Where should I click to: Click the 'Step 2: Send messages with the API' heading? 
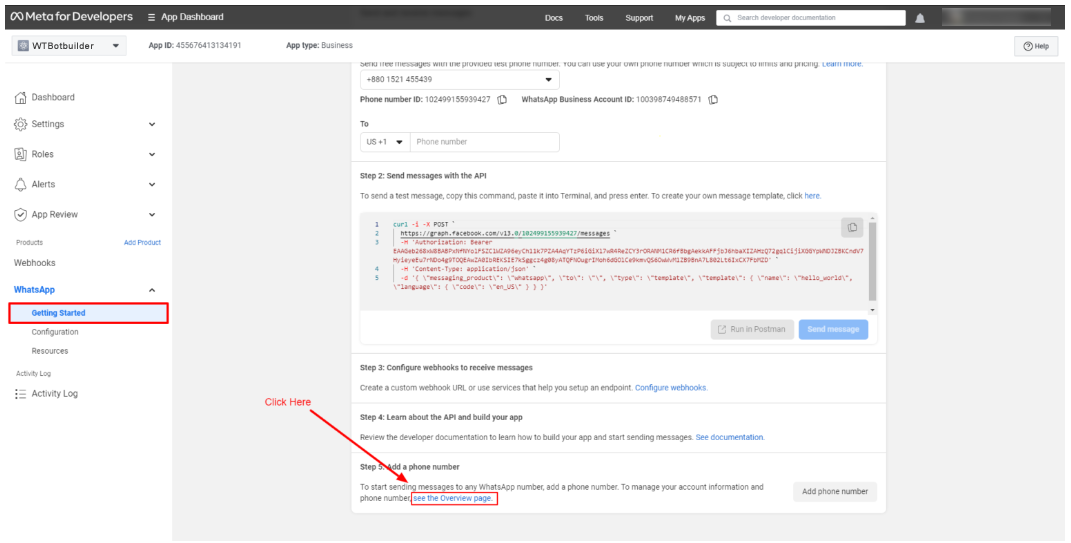[423, 176]
